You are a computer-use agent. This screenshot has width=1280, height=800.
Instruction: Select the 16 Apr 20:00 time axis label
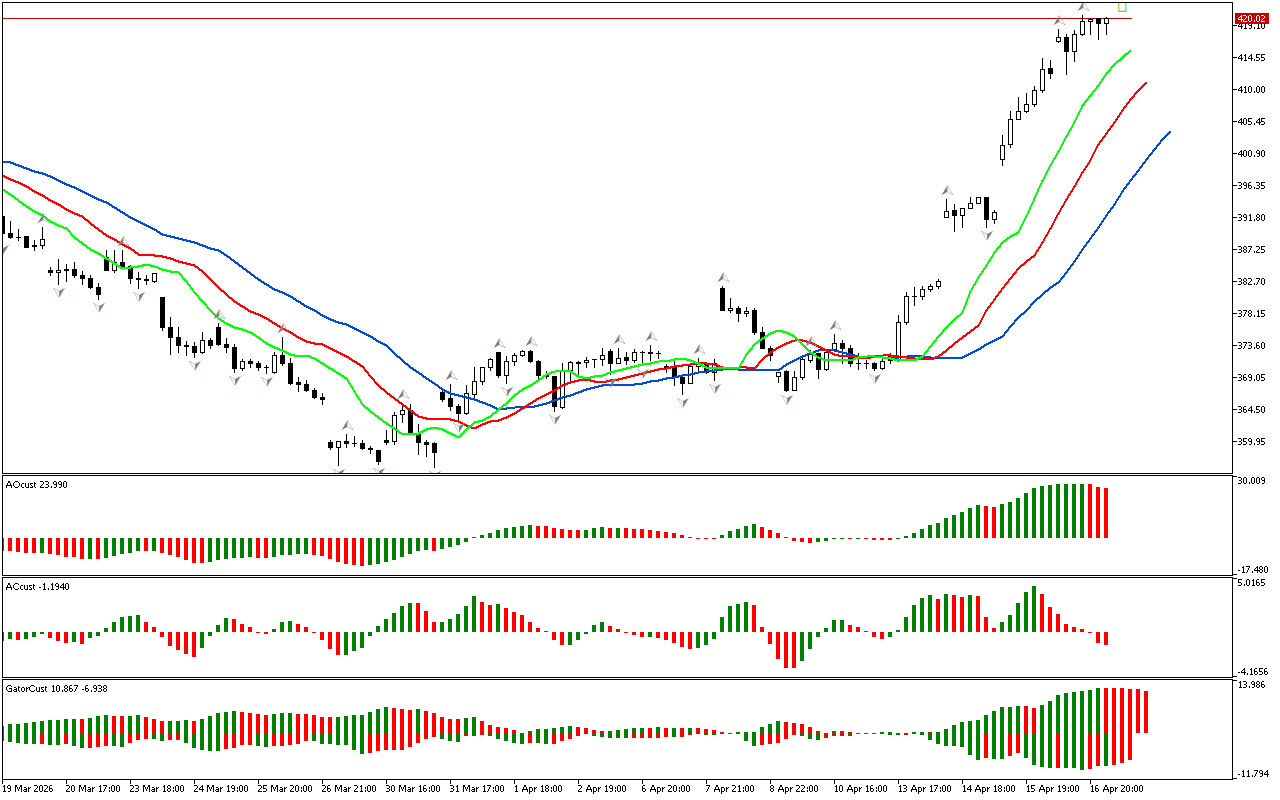(1117, 789)
